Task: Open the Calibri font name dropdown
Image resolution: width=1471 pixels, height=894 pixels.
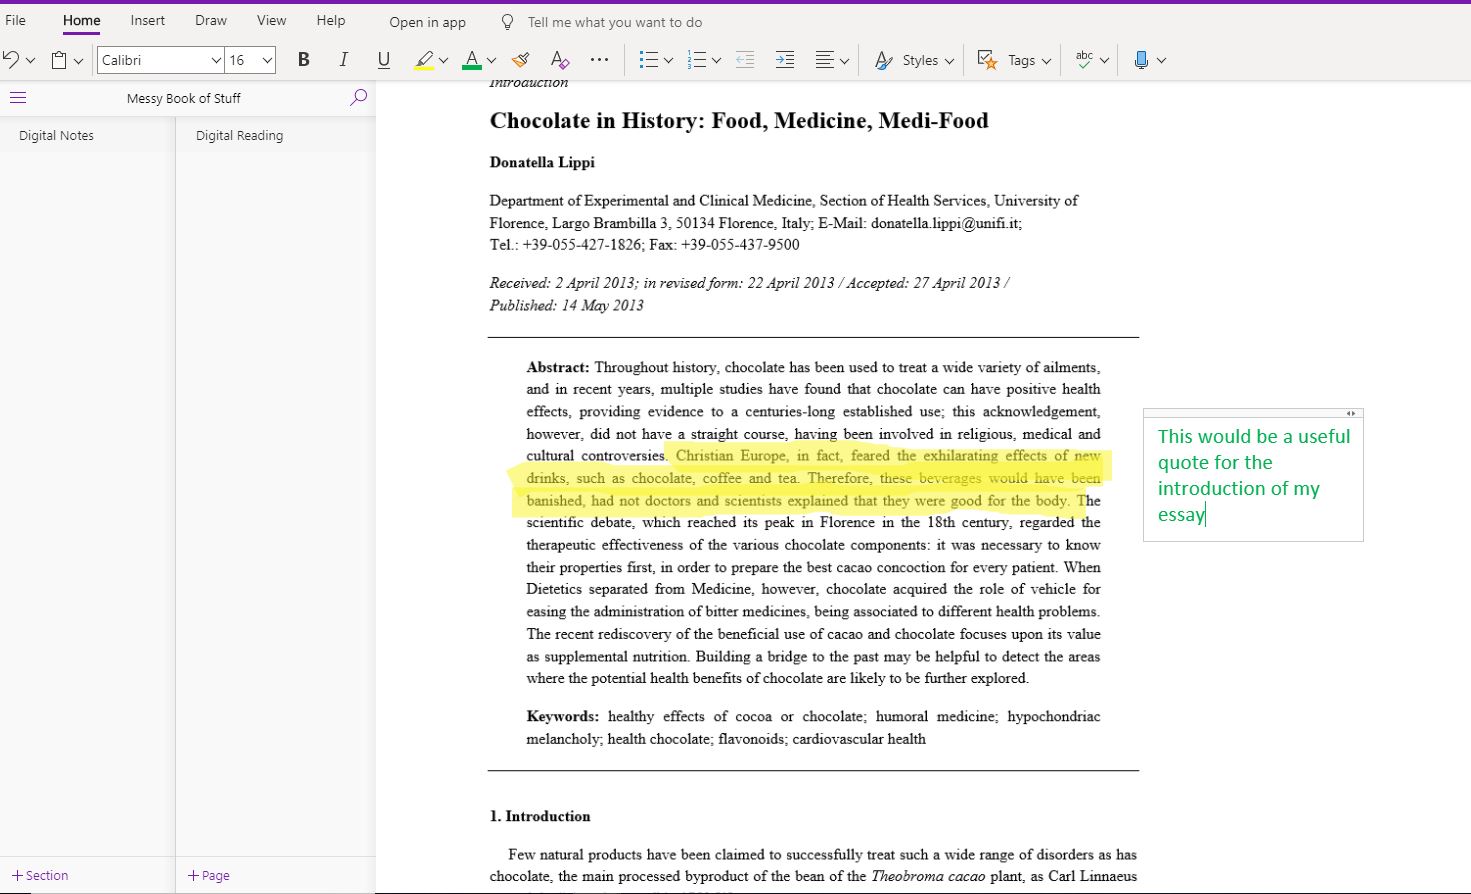Action: pyautogui.click(x=160, y=60)
